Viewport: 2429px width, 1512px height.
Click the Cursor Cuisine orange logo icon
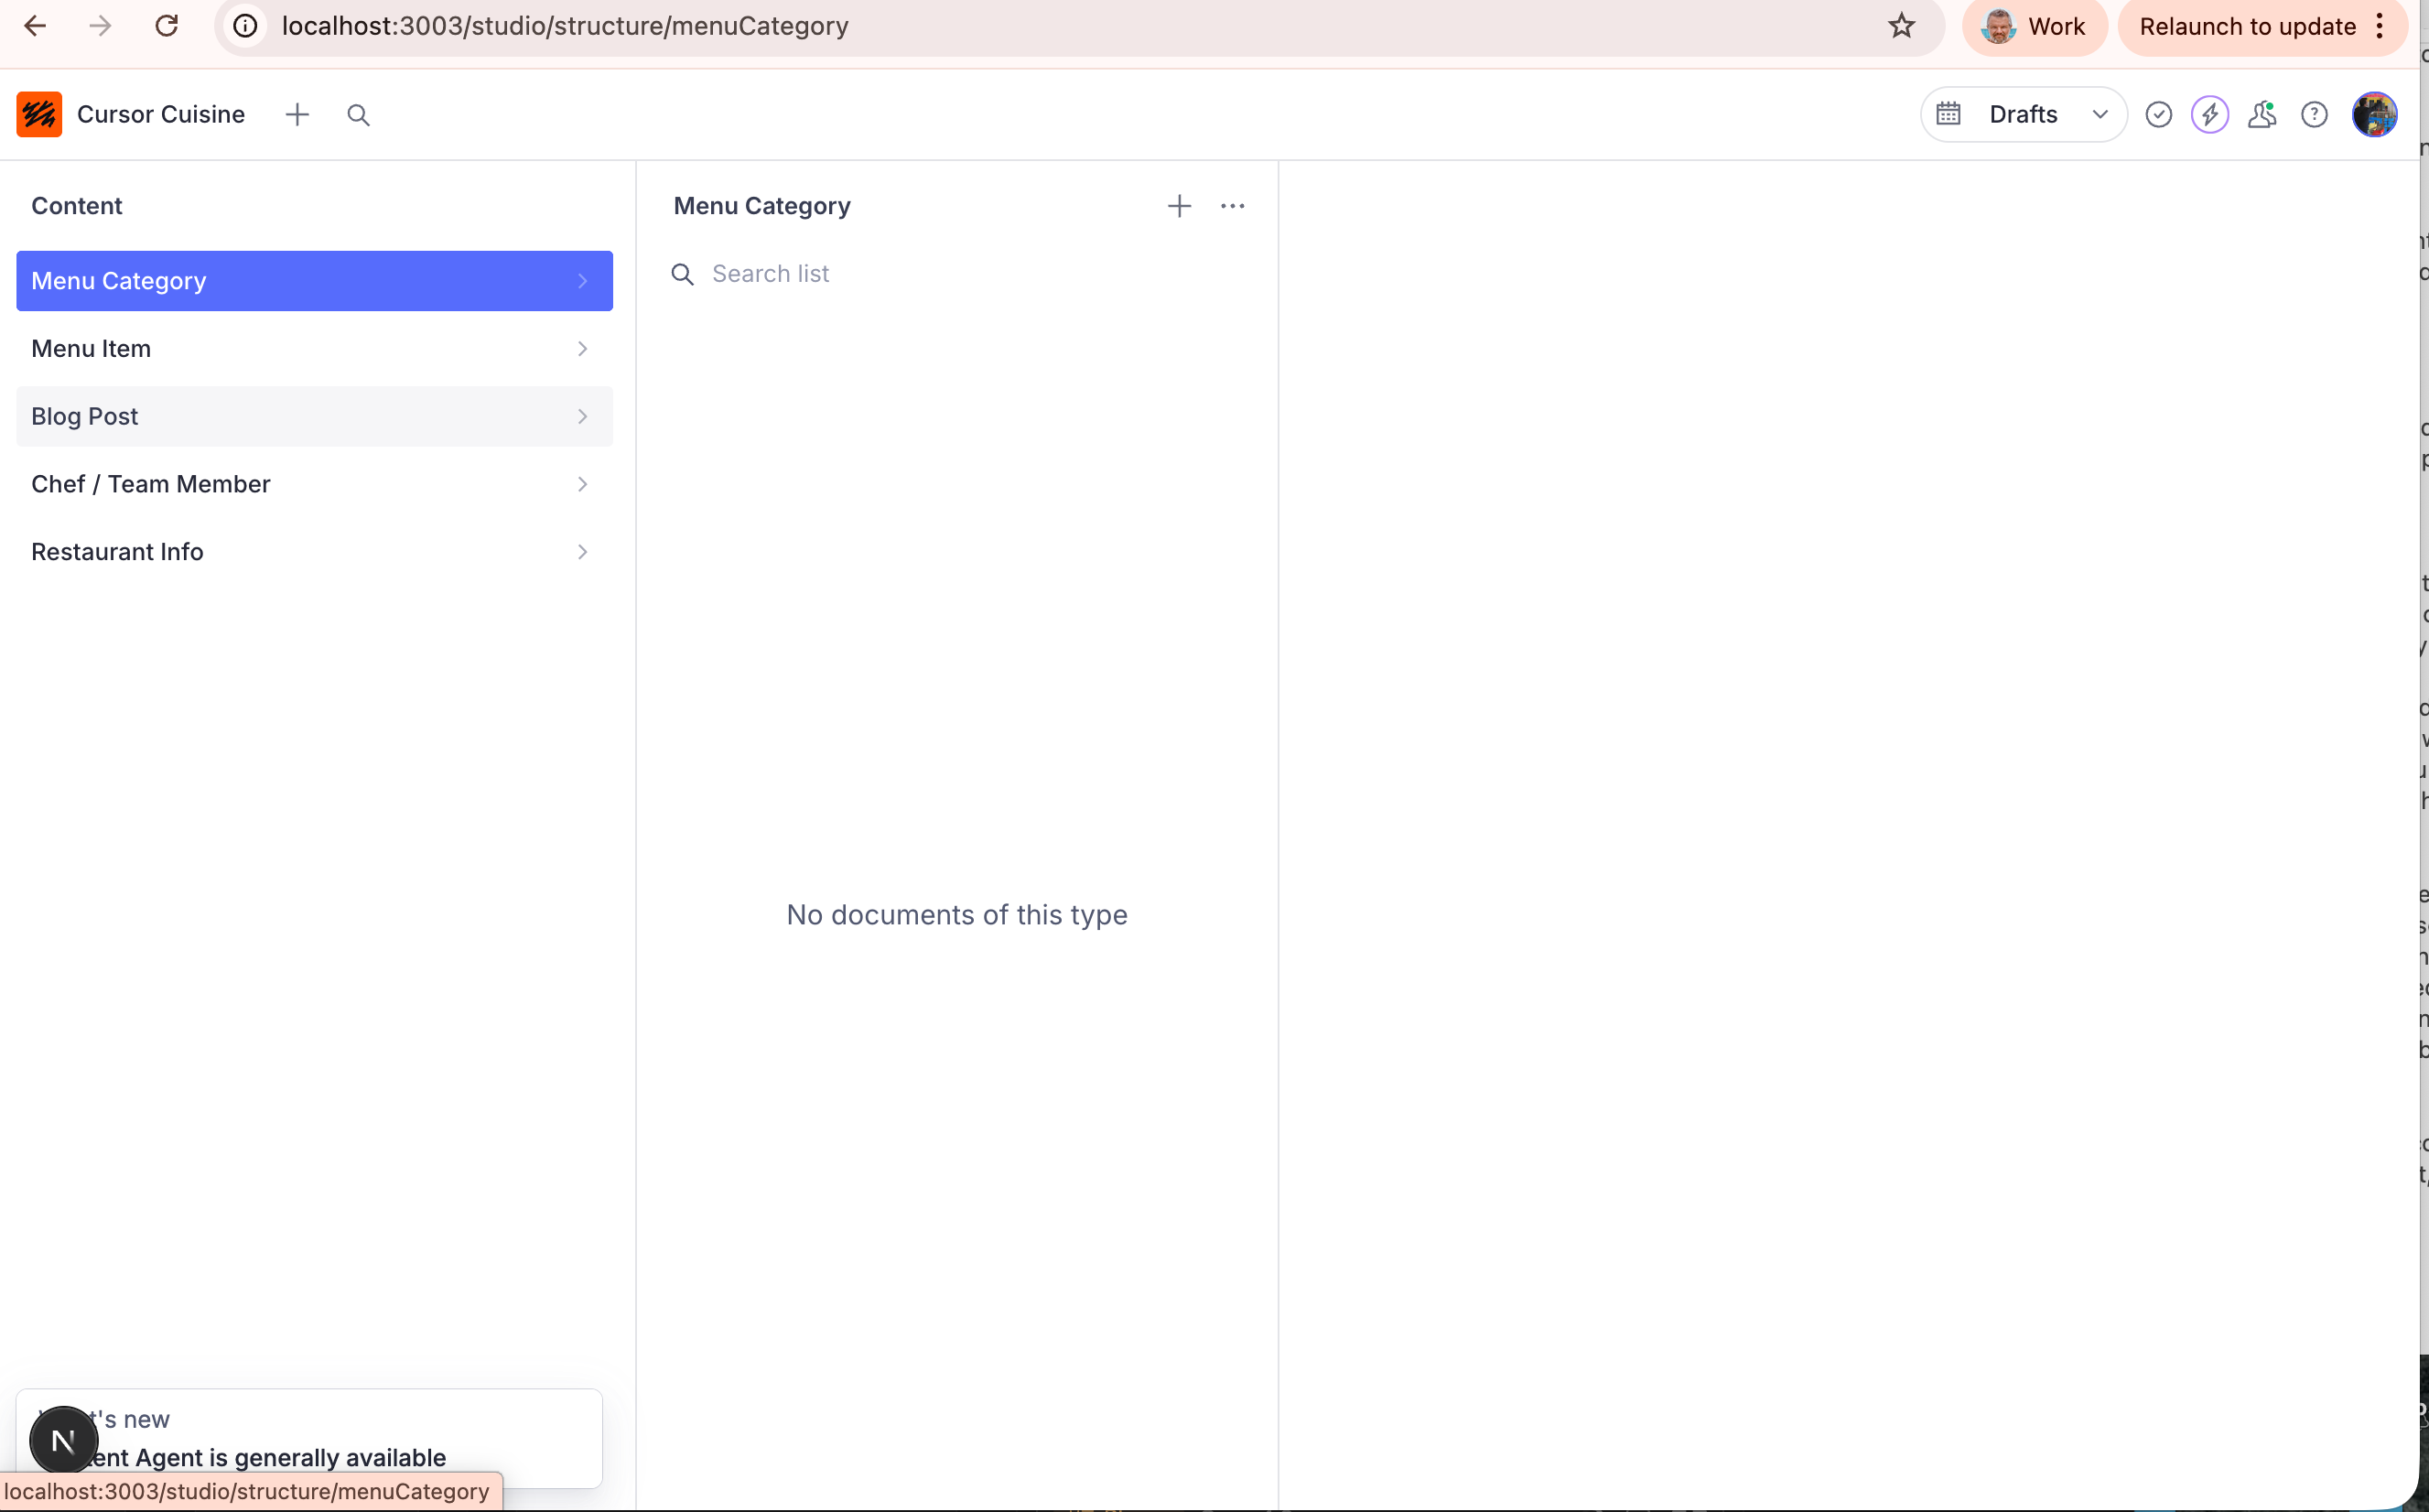click(x=39, y=114)
